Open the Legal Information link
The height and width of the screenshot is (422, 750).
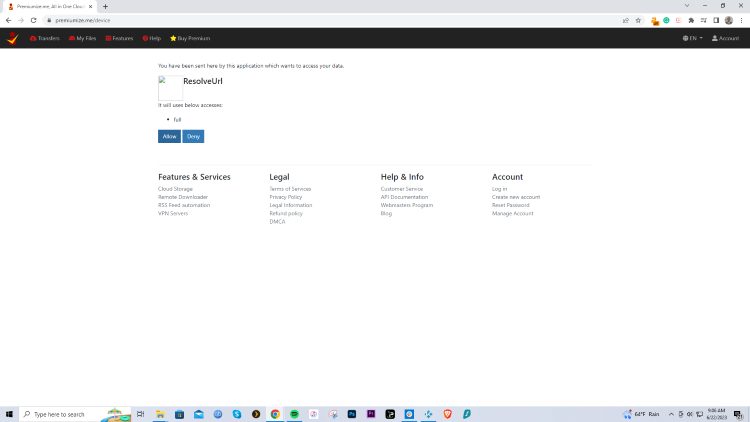coord(291,205)
